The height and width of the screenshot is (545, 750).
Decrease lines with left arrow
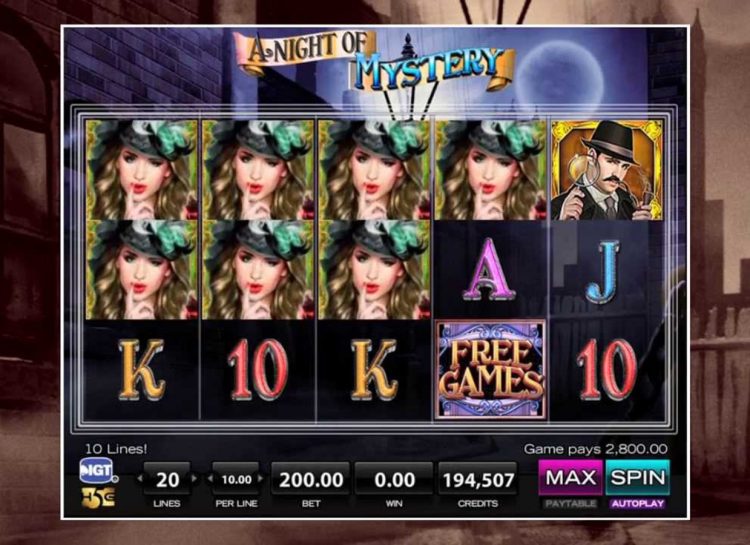point(139,478)
